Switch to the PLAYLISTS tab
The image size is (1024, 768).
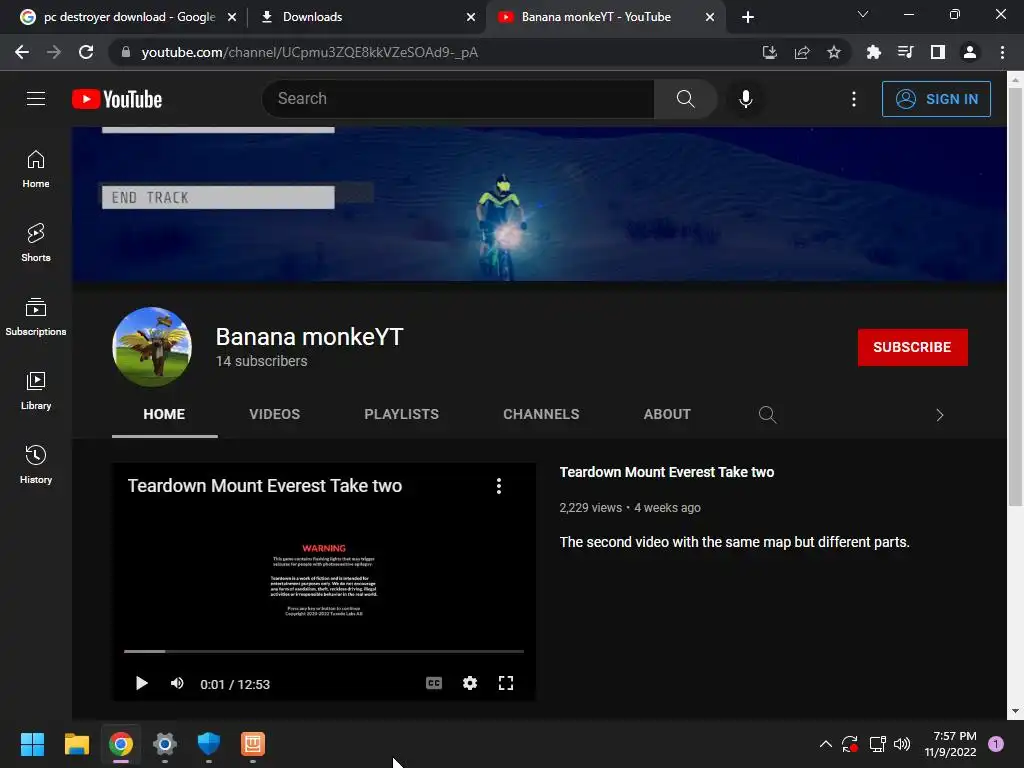coord(401,414)
